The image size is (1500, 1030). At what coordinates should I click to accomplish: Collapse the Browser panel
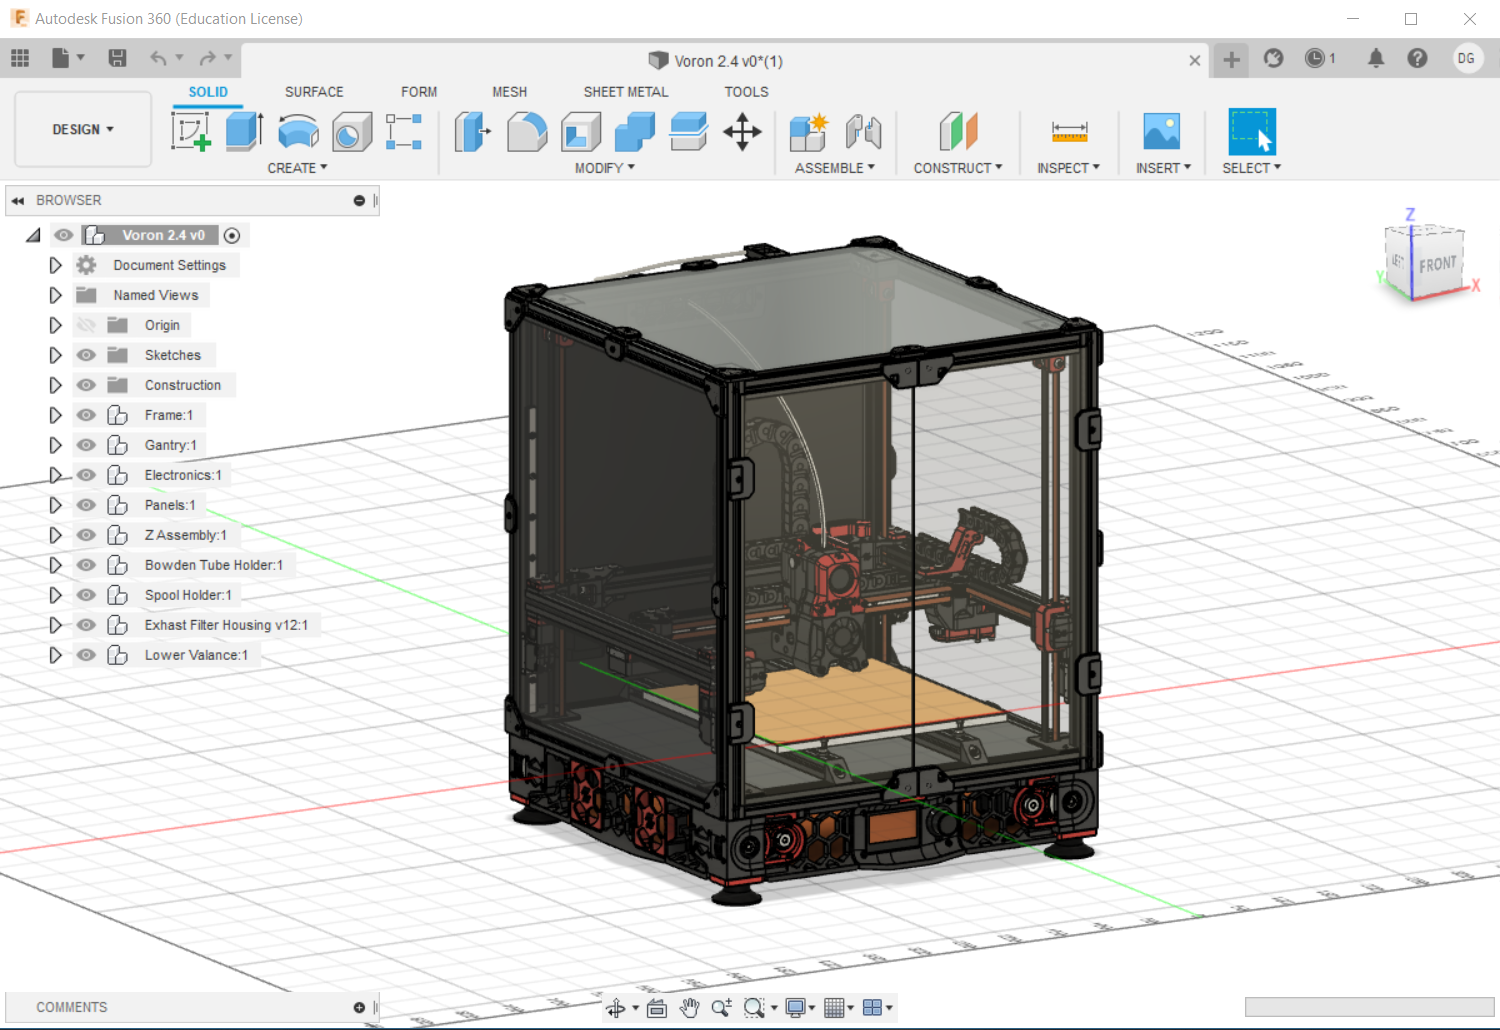tap(17, 200)
